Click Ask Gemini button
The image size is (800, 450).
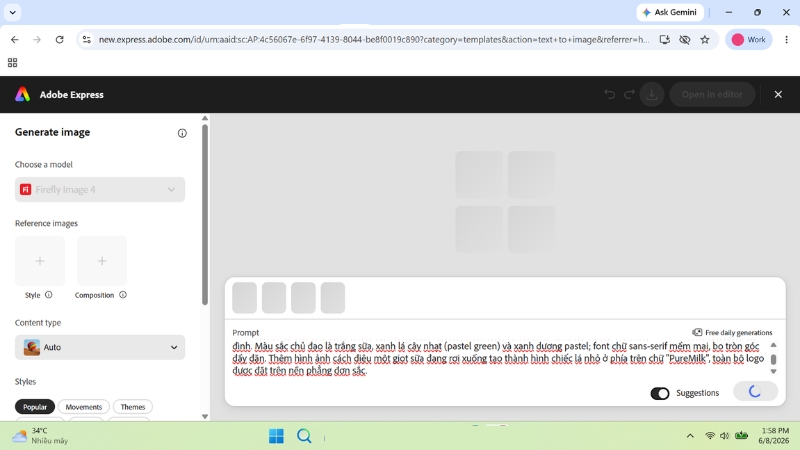point(670,12)
